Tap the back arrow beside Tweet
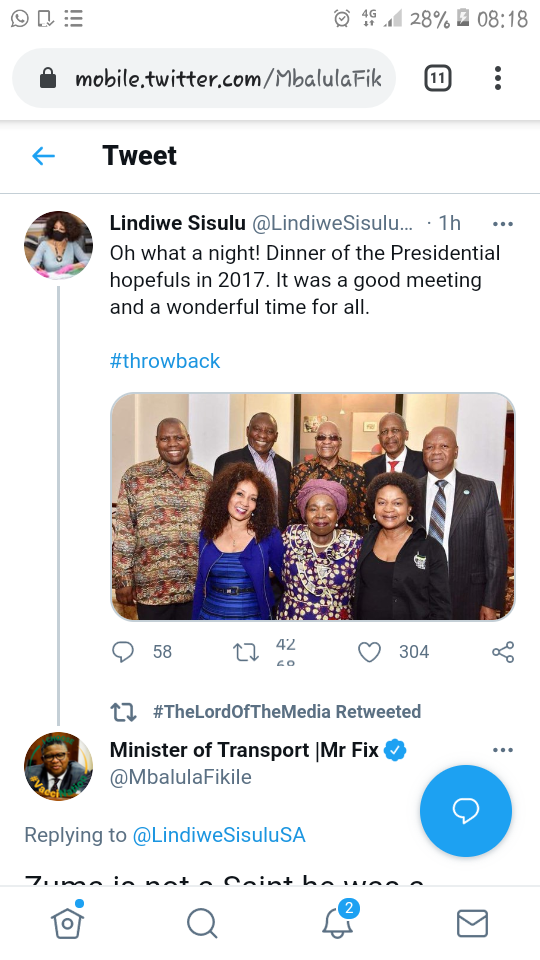This screenshot has height=960, width=540. [x=43, y=156]
